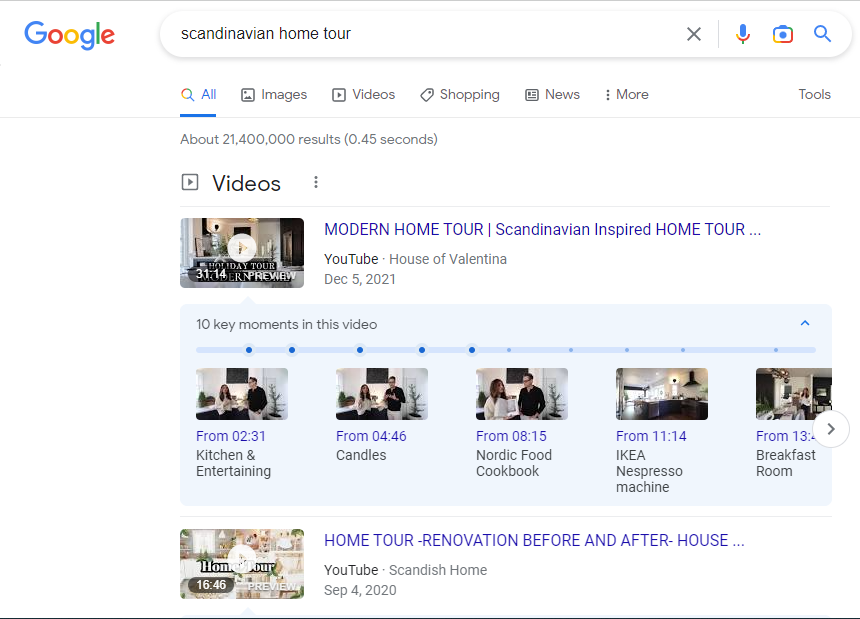Collapse the key moments panel chevron

[x=805, y=323]
